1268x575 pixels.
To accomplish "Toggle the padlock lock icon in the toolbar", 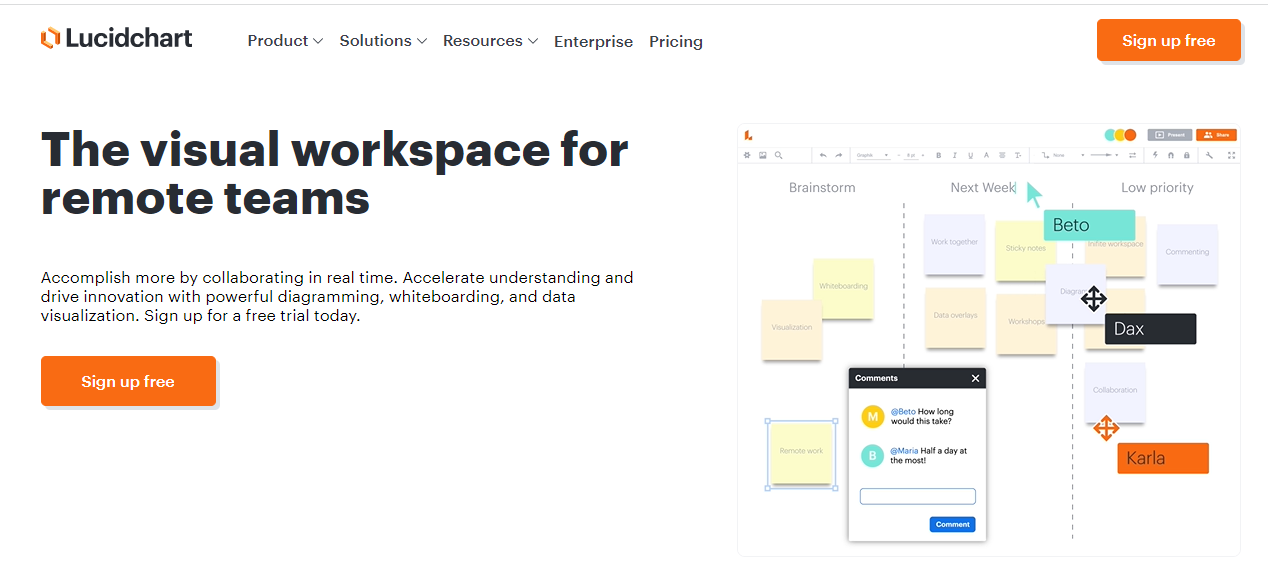I will point(1186,155).
